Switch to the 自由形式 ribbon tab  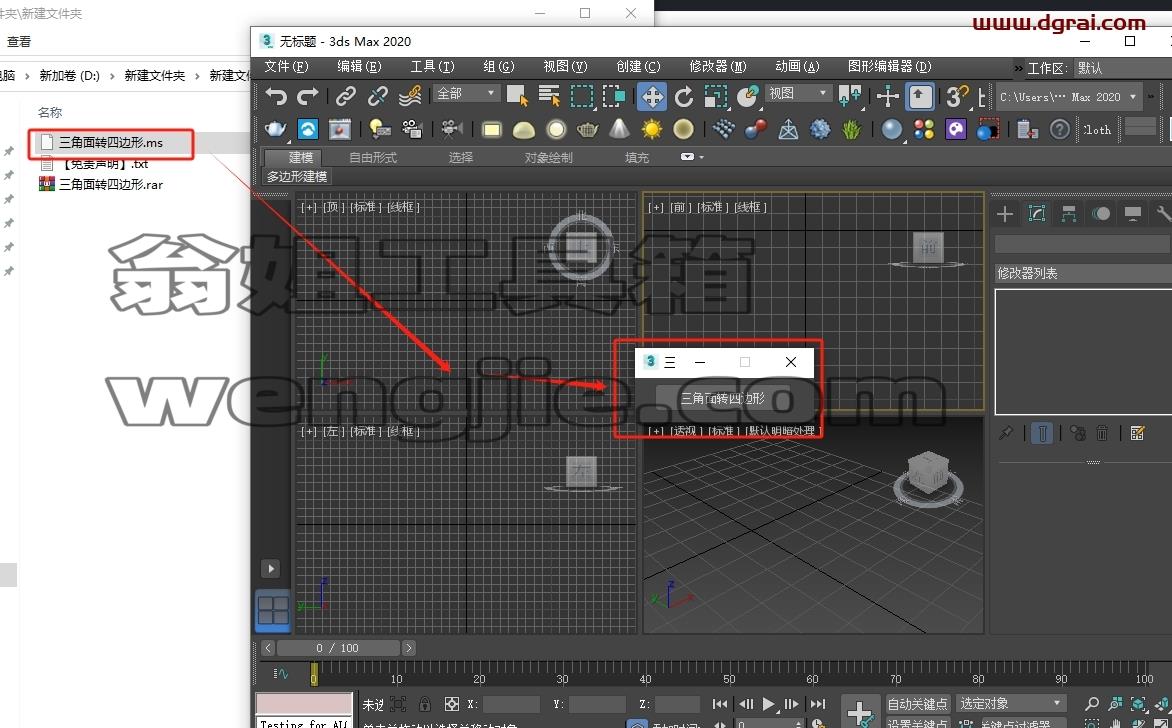coord(373,158)
